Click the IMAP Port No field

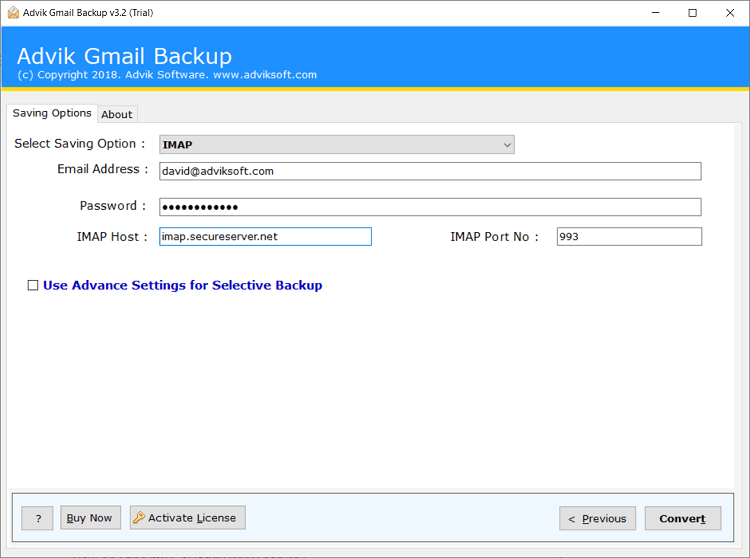[x=629, y=237]
